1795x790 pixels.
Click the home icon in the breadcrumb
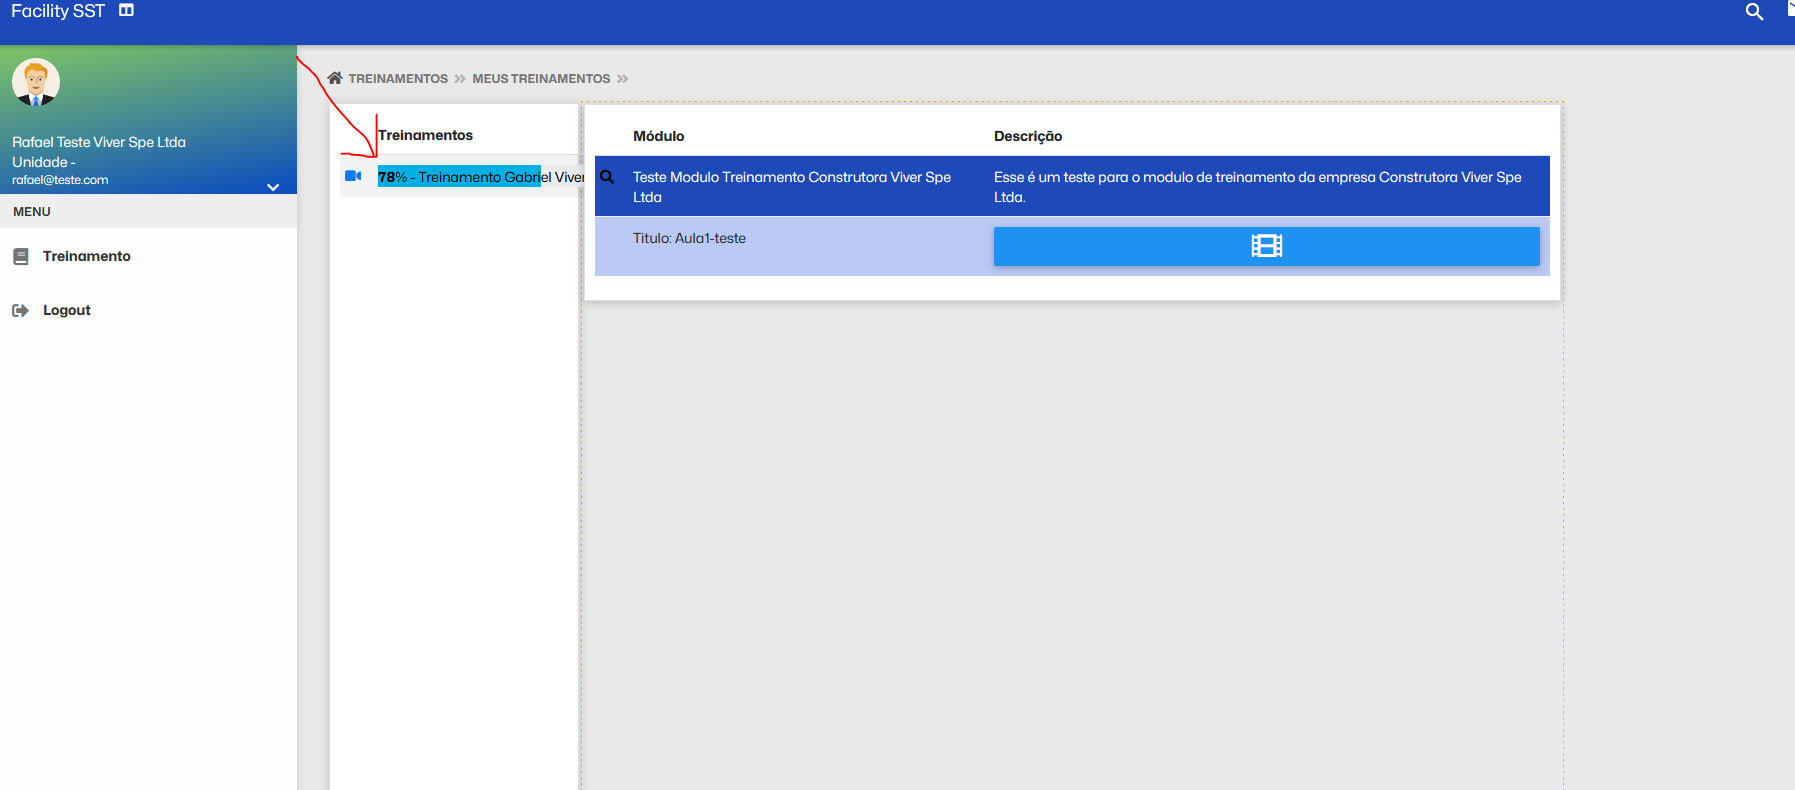(x=335, y=78)
